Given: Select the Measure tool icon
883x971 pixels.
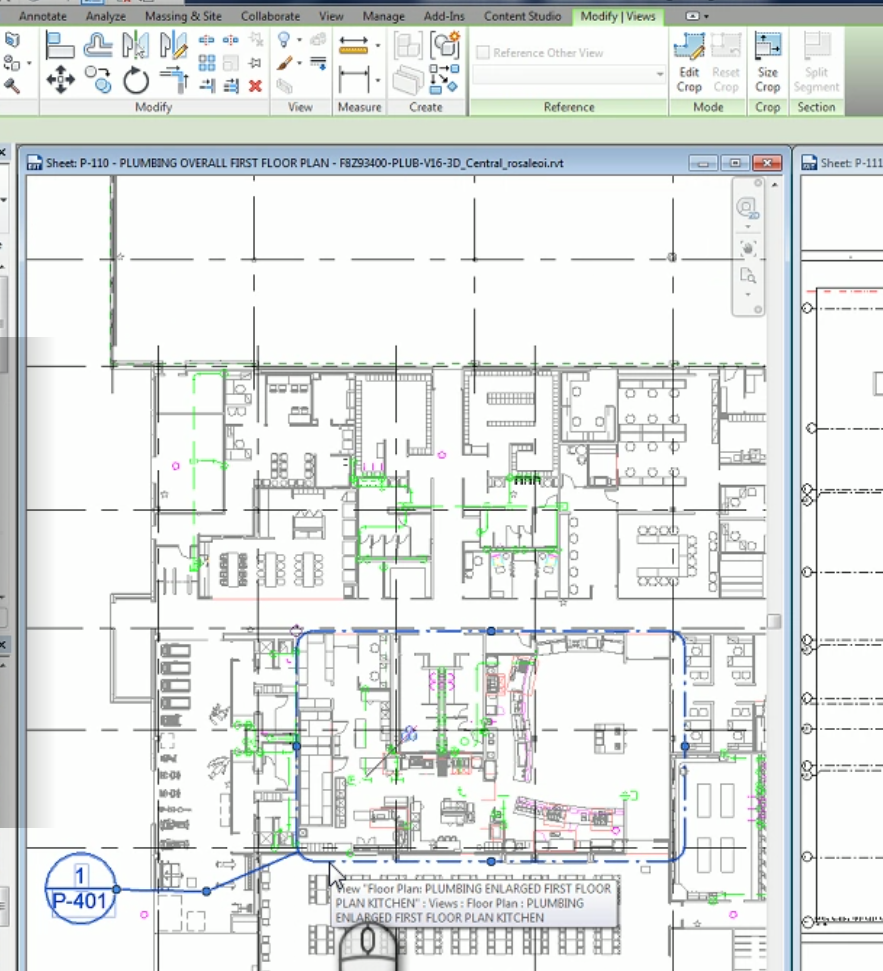Looking at the screenshot, I should pos(353,43).
